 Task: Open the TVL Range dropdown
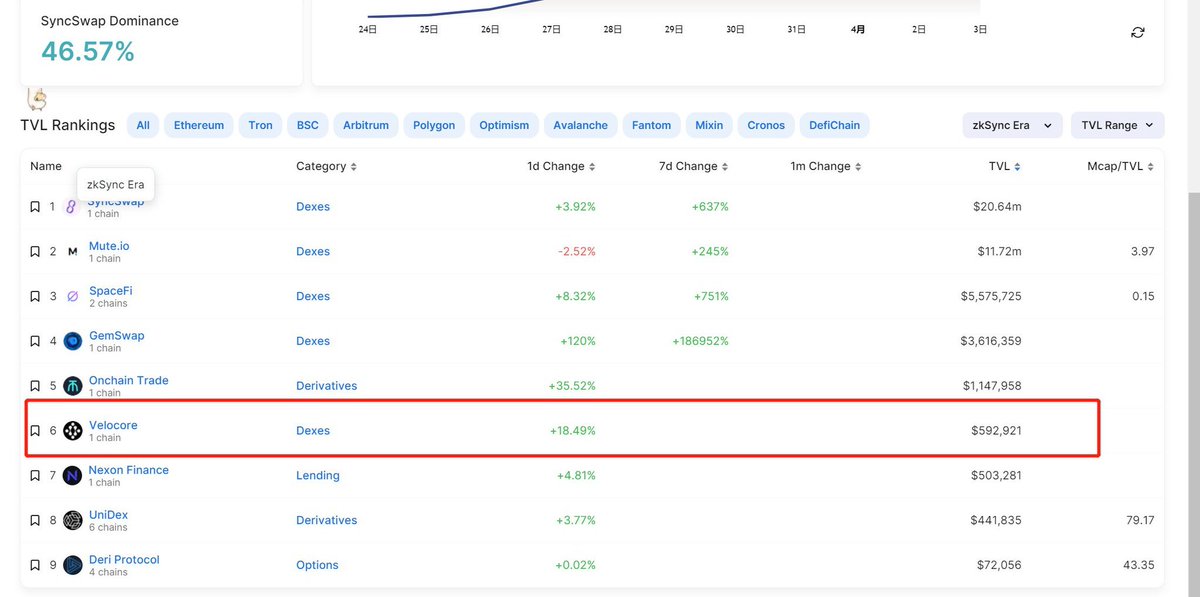tap(1117, 125)
